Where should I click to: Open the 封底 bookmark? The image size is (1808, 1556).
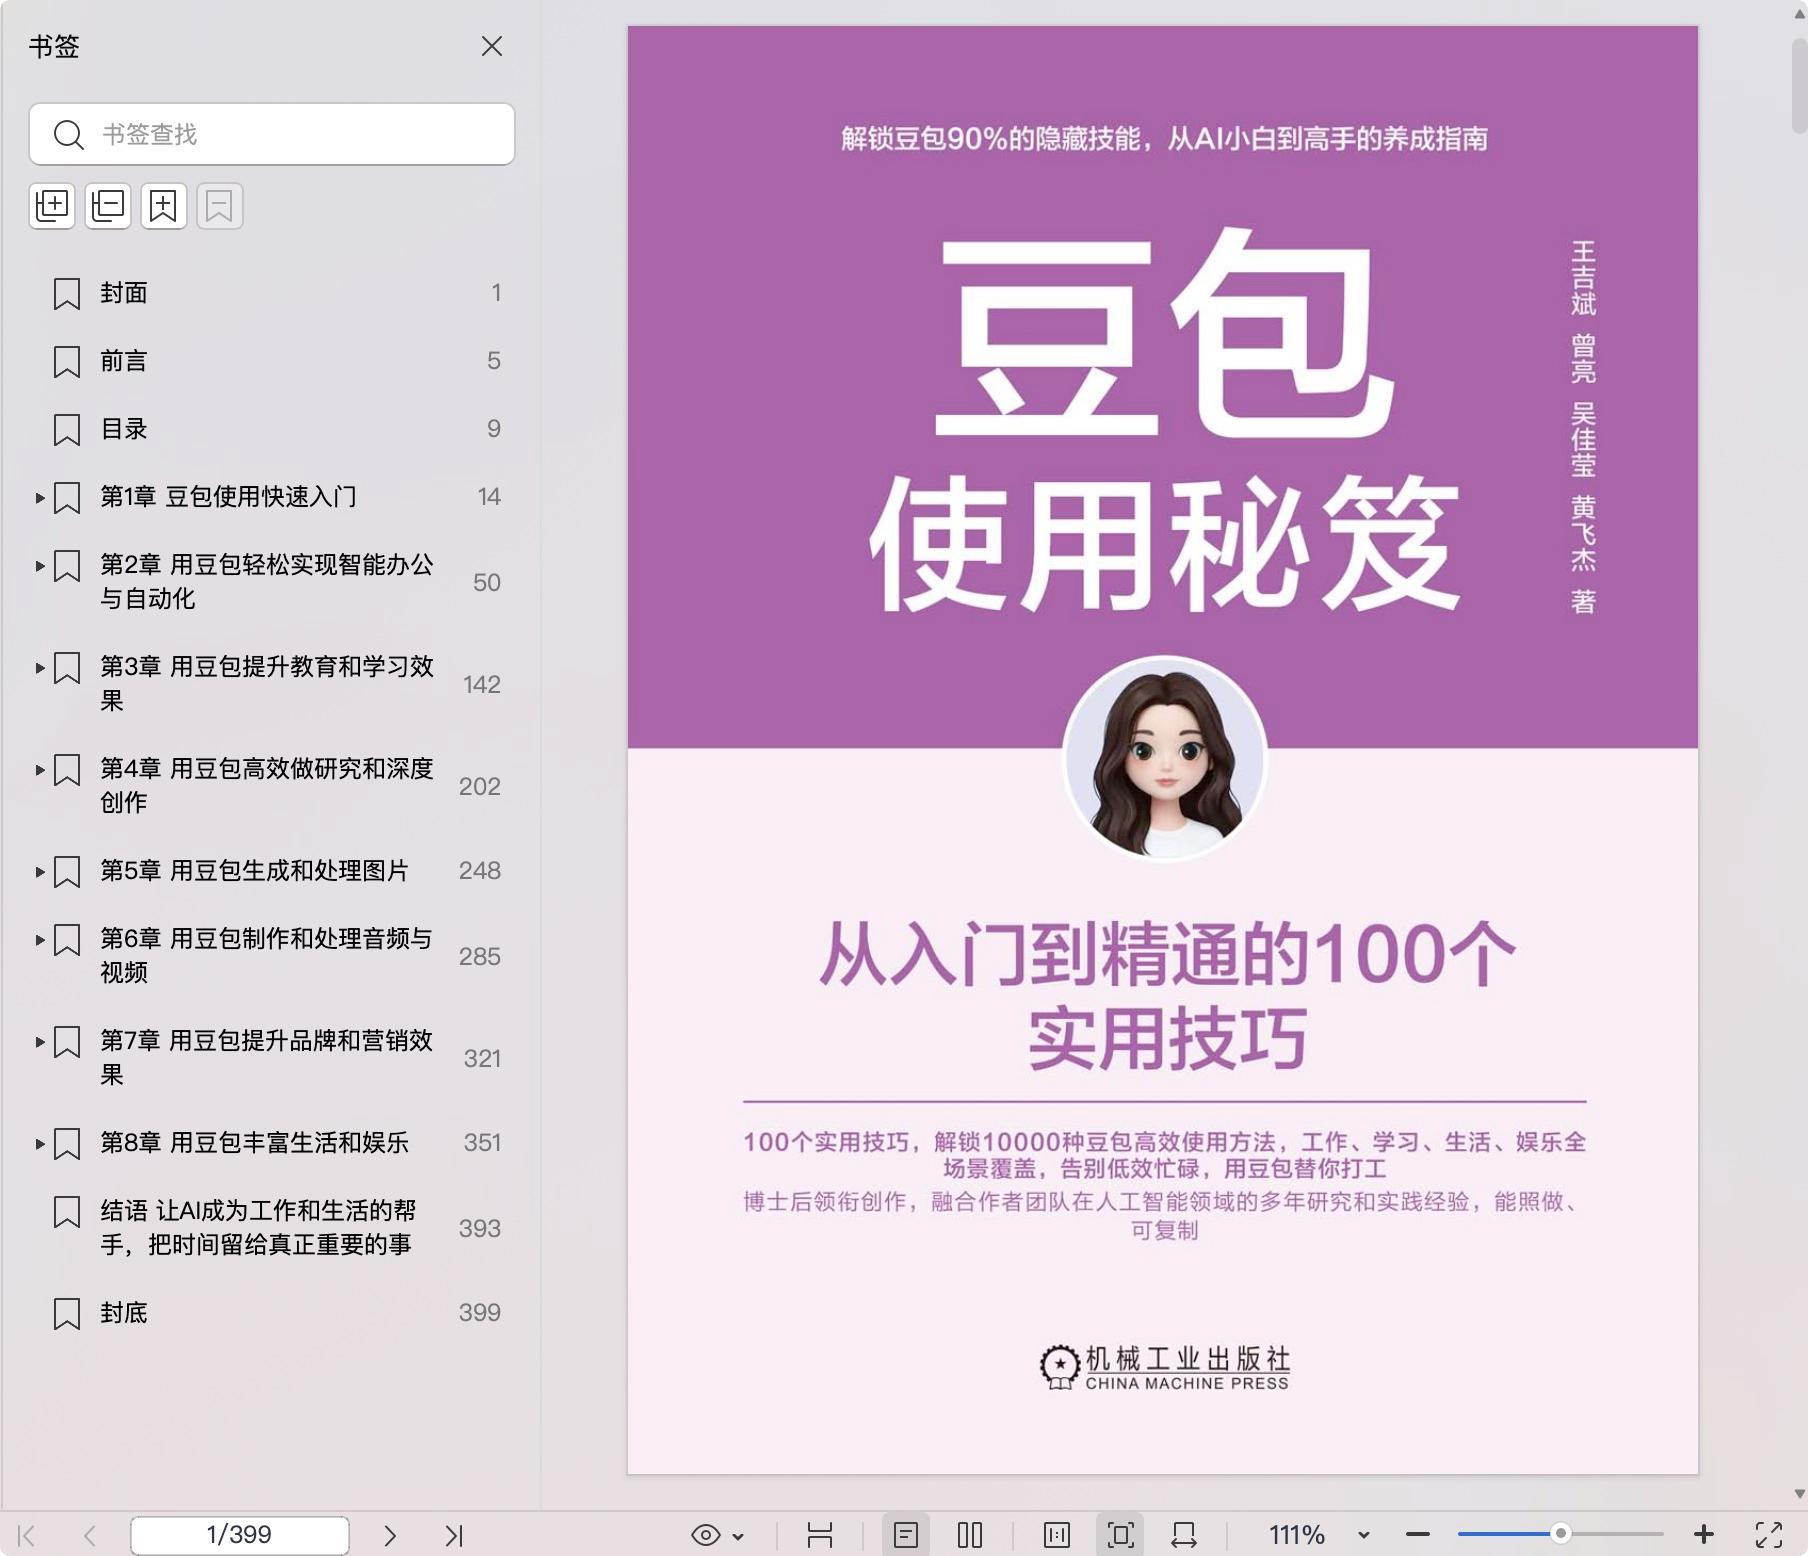pos(124,1313)
